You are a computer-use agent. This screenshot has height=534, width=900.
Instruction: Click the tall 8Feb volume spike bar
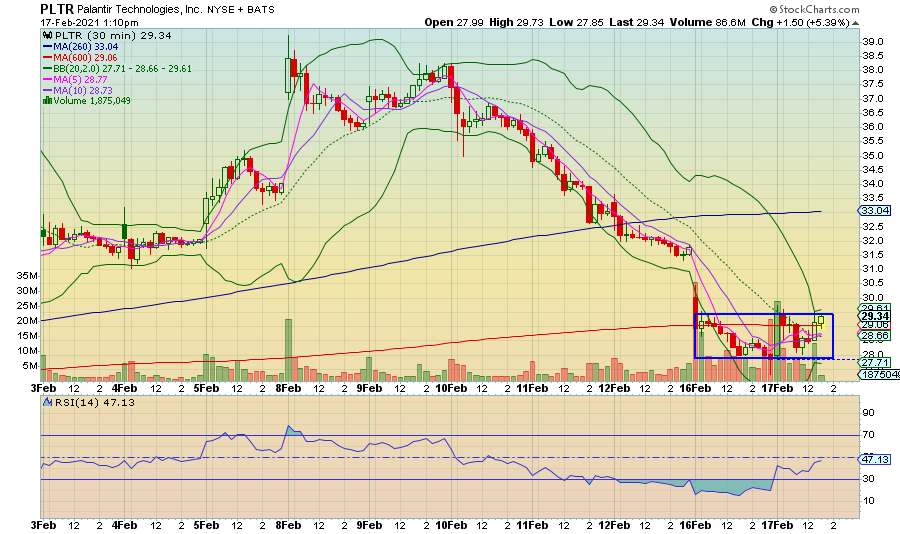[x=288, y=350]
